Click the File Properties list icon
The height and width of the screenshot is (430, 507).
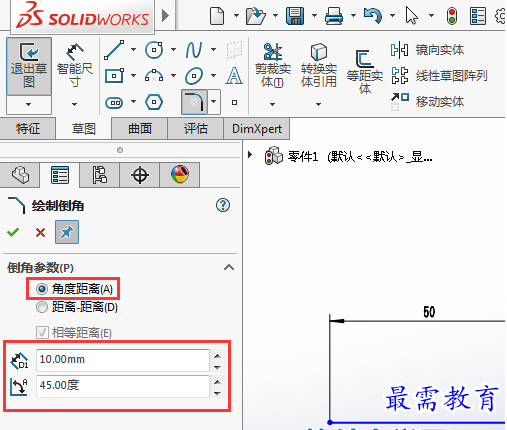tap(478, 16)
